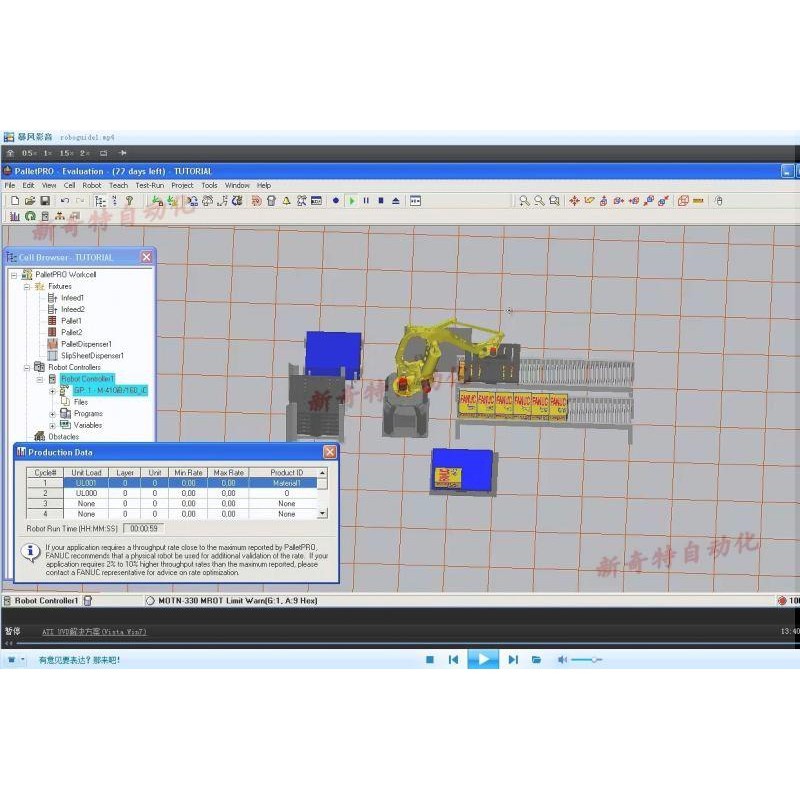This screenshot has height=800, width=800.
Task: Select Infeed2 in the Cell Browser
Action: tap(73, 309)
